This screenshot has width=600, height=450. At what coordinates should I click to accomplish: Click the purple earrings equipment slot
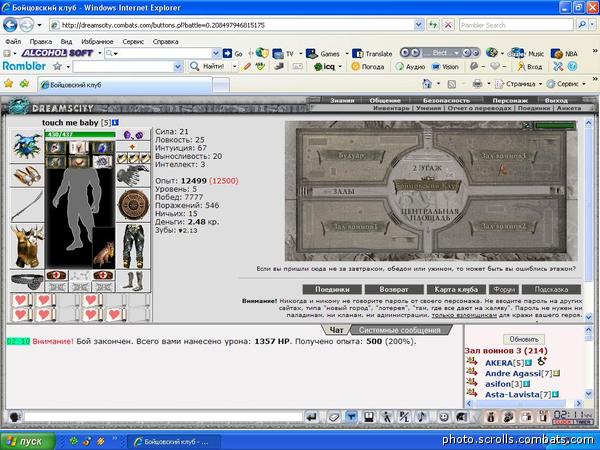click(x=133, y=135)
